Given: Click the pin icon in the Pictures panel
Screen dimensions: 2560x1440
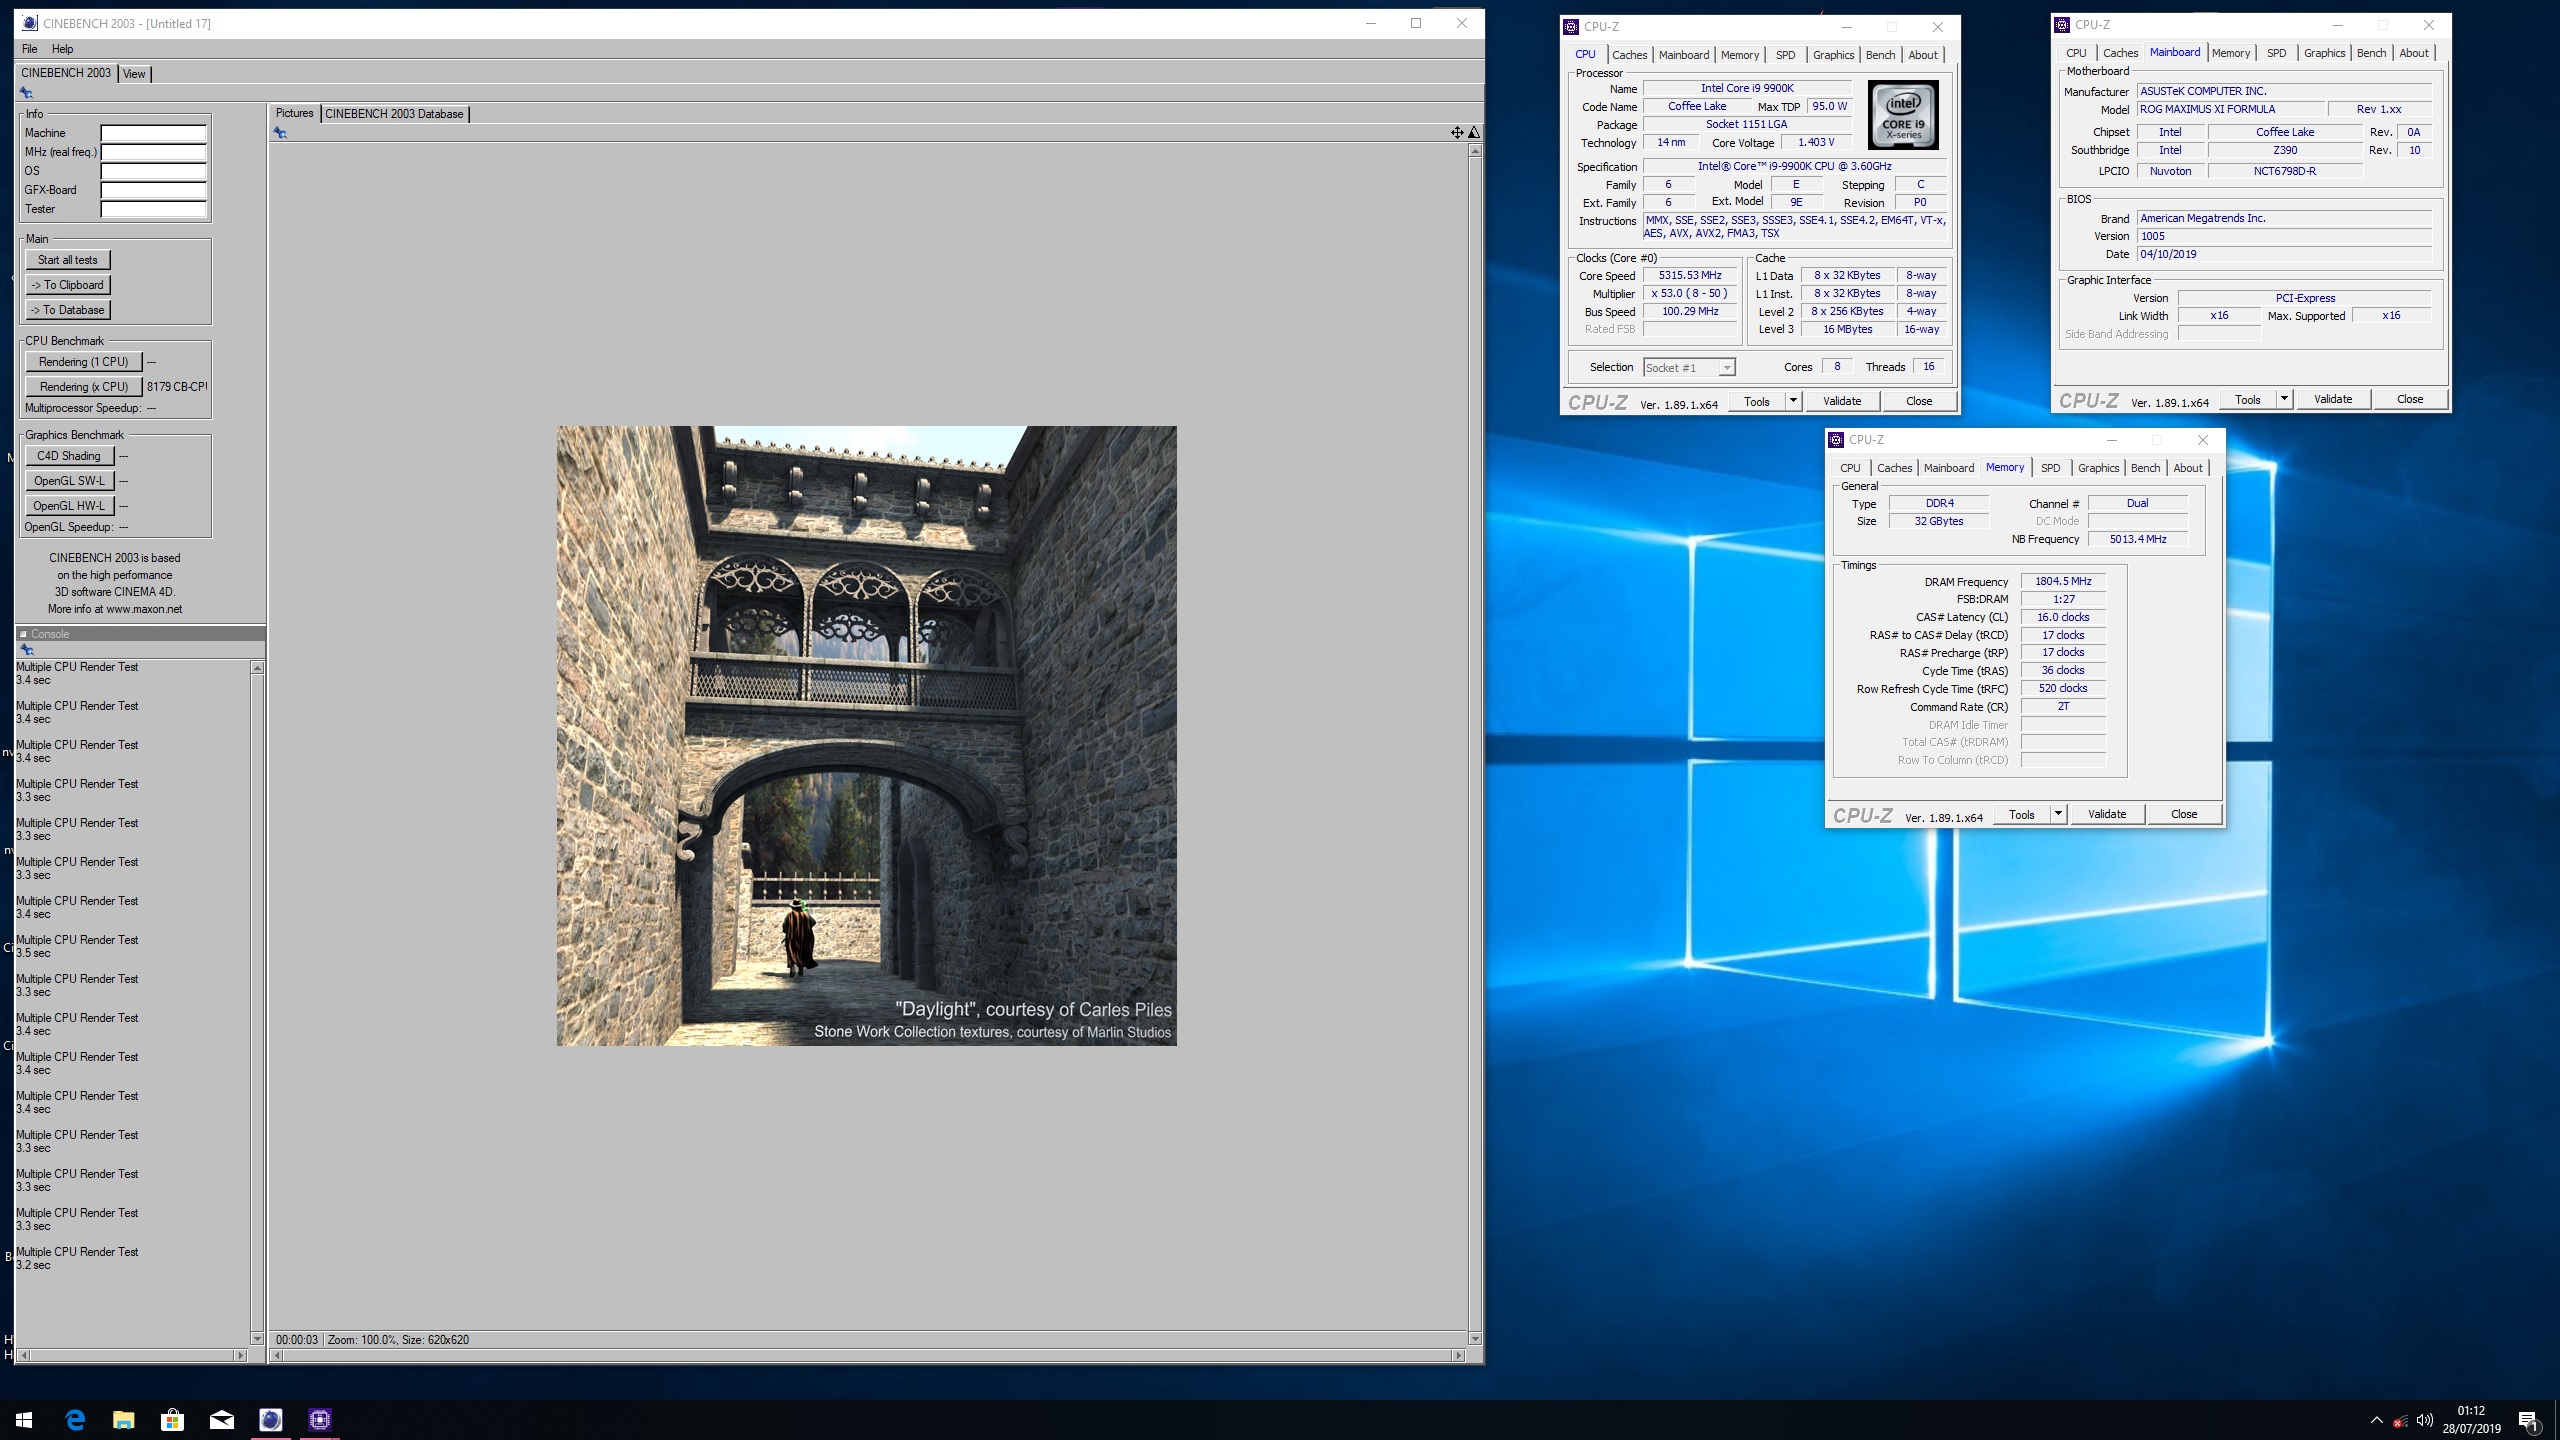Looking at the screenshot, I should tap(280, 133).
